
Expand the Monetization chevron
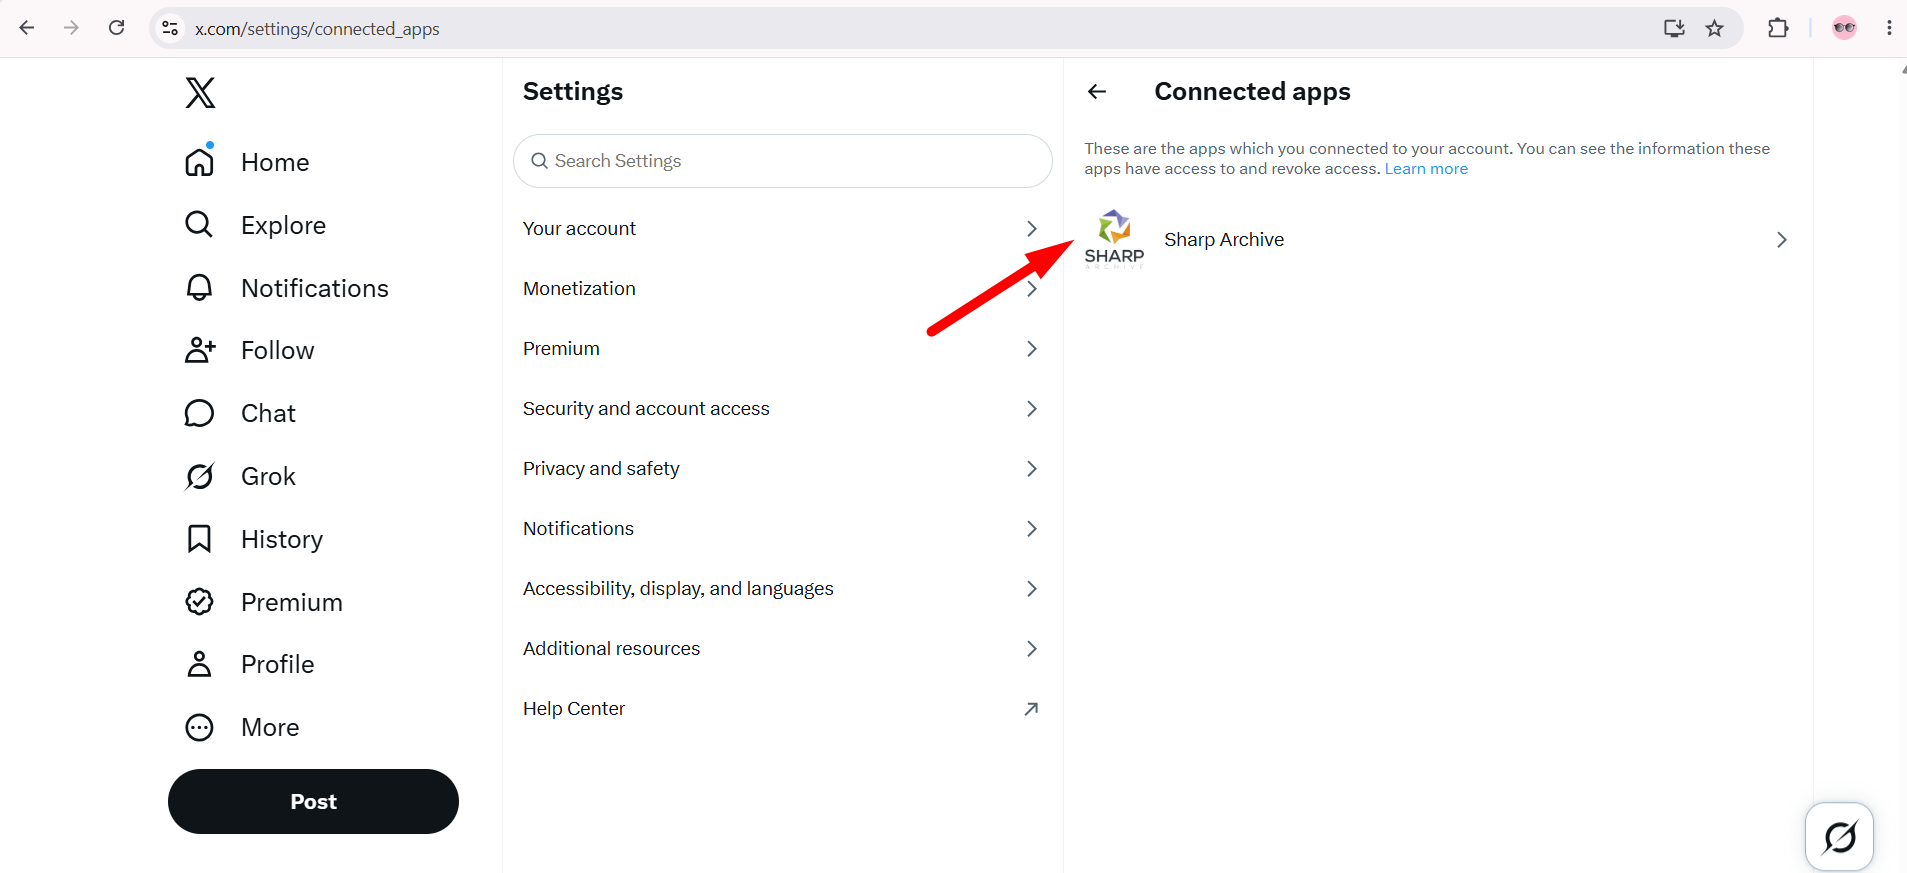pyautogui.click(x=1032, y=289)
